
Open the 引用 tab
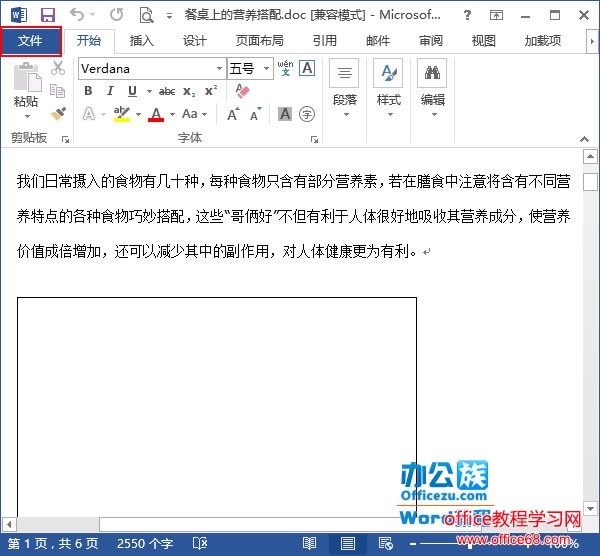pos(324,41)
